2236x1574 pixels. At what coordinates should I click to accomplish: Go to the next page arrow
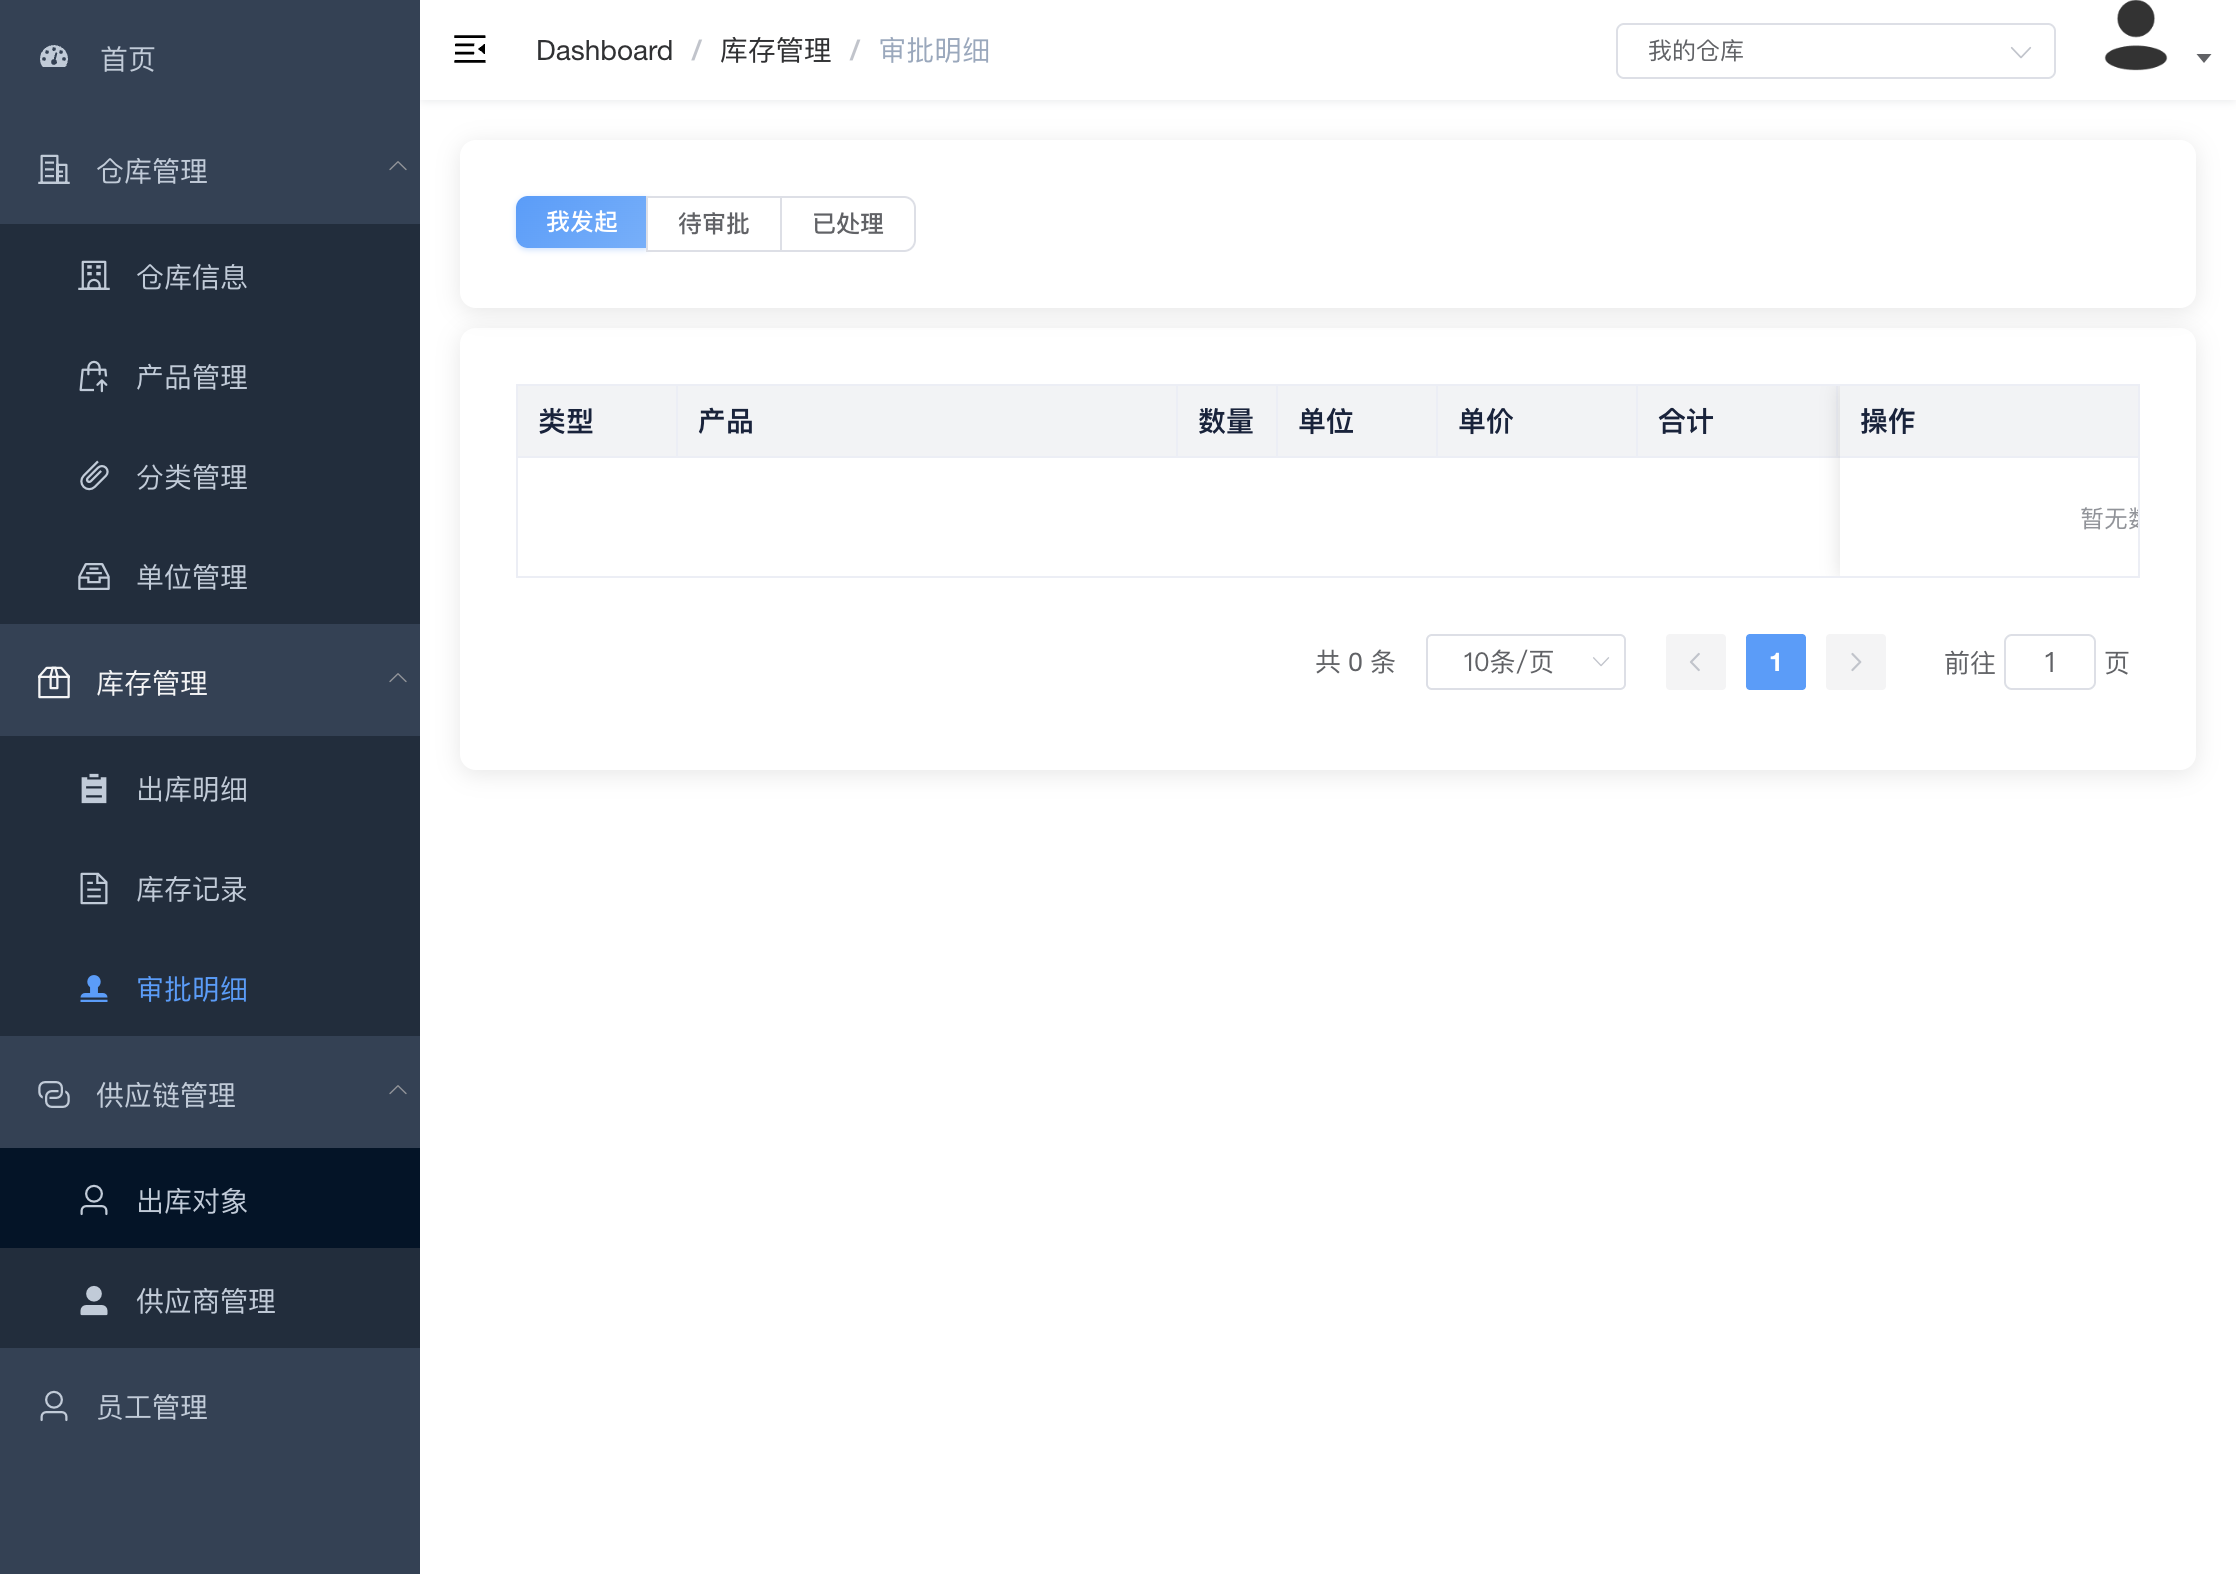[1855, 662]
